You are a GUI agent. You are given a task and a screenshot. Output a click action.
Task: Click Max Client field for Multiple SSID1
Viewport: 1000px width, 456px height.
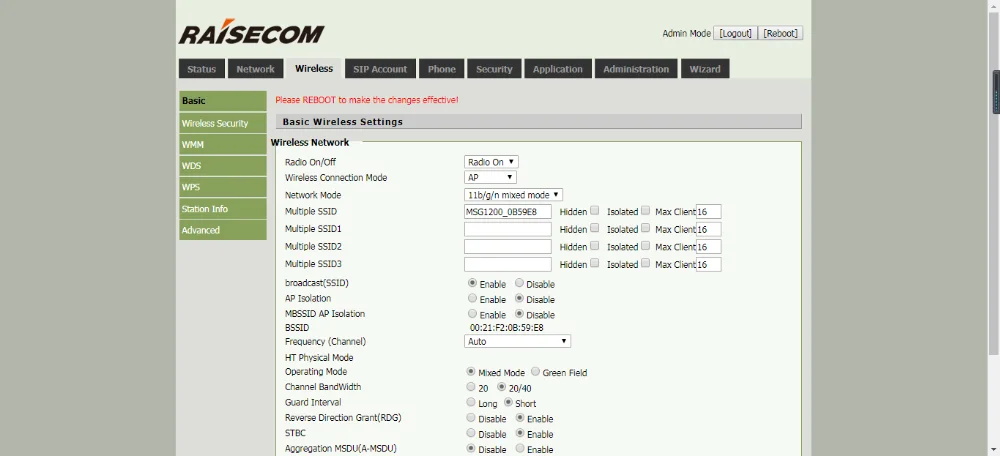tap(709, 229)
